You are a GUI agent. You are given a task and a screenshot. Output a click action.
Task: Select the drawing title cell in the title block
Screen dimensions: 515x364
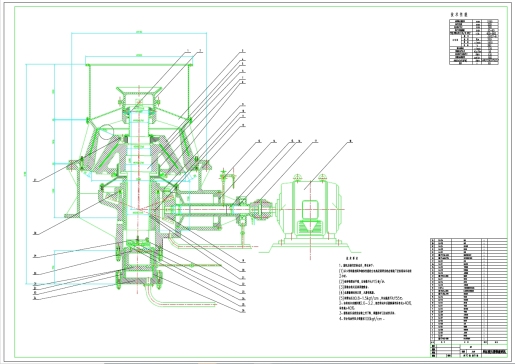494,352
